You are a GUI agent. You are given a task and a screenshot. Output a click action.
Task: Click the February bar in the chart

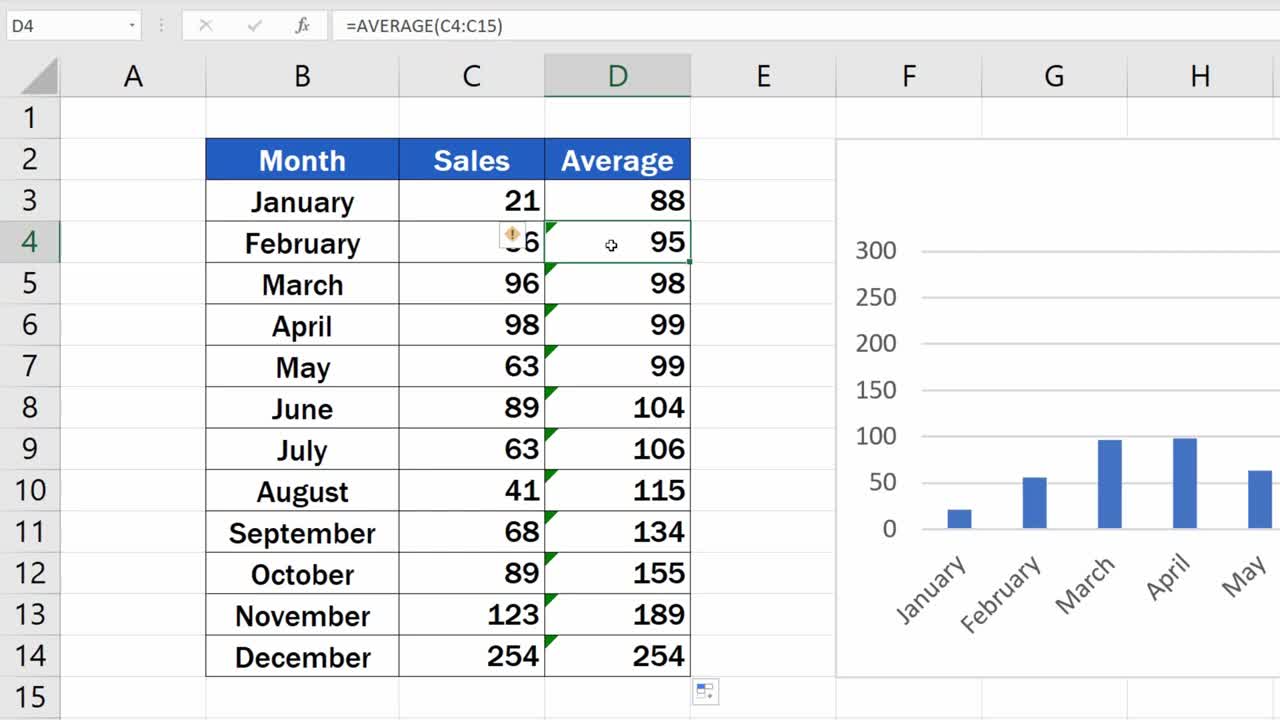tap(1034, 503)
